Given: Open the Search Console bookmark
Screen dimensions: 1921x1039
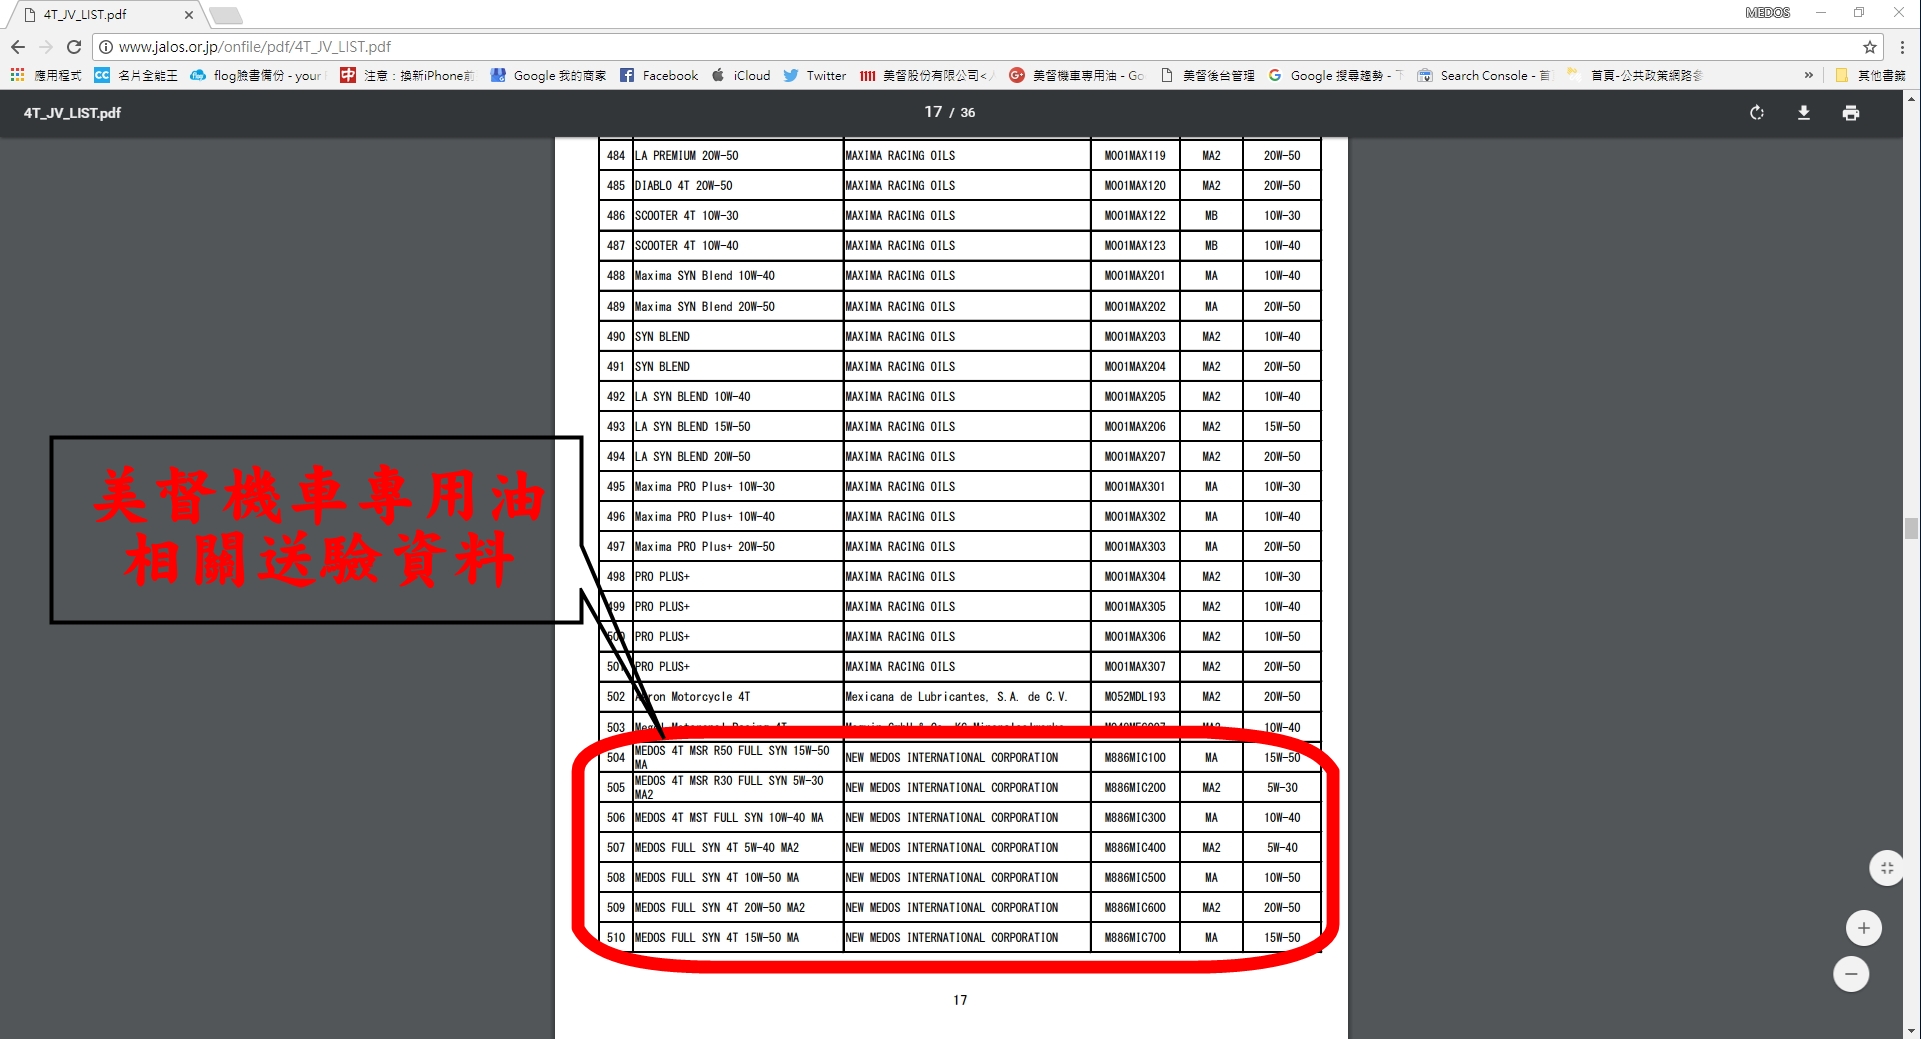Looking at the screenshot, I should [x=1484, y=75].
